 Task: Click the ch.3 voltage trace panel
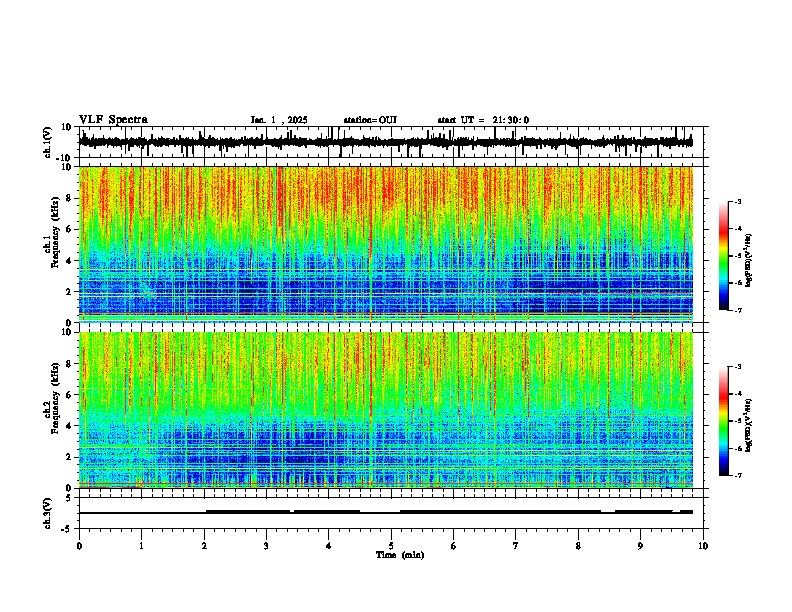tap(393, 513)
